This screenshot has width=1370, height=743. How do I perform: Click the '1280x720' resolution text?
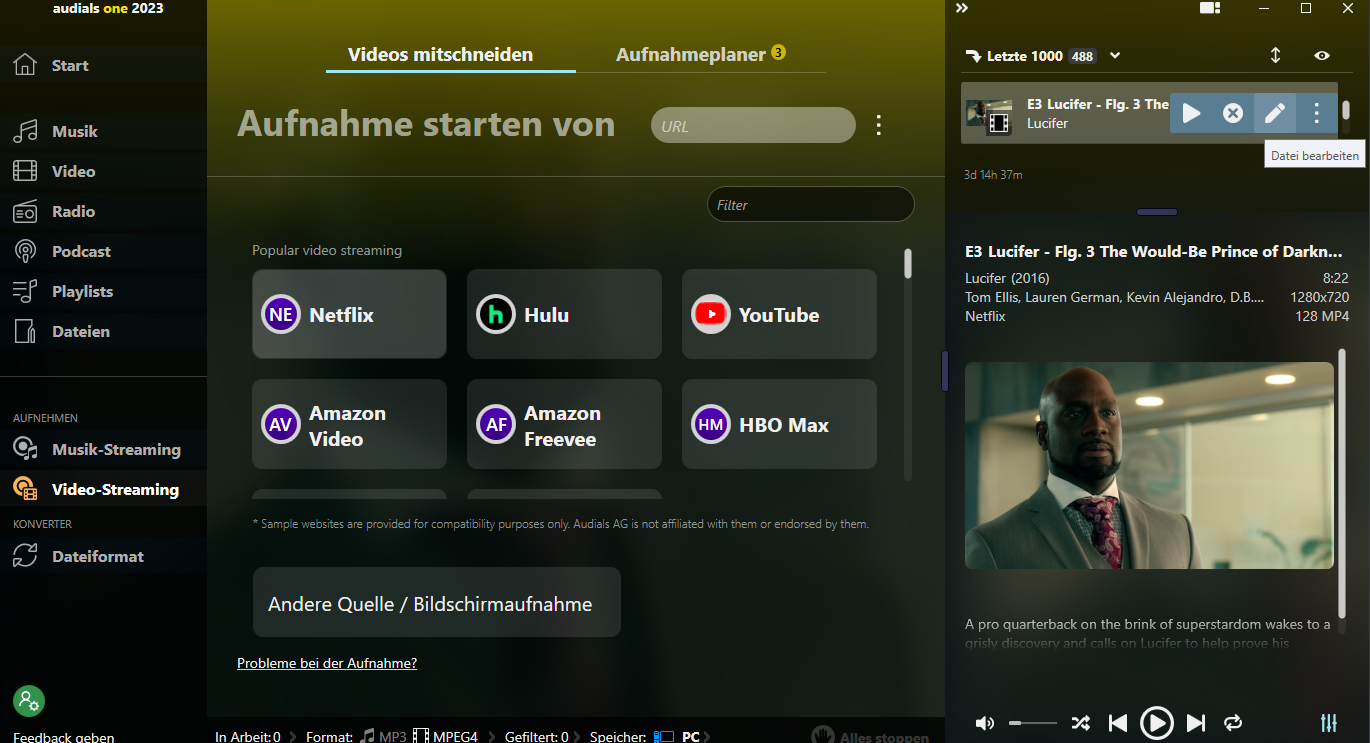1319,297
